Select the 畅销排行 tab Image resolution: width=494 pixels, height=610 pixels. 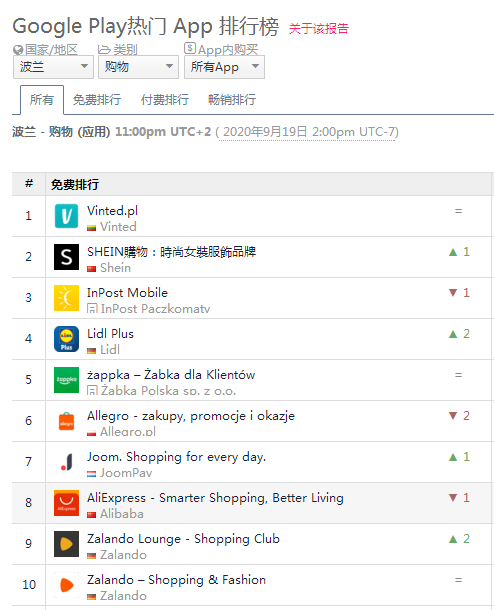pyautogui.click(x=232, y=100)
